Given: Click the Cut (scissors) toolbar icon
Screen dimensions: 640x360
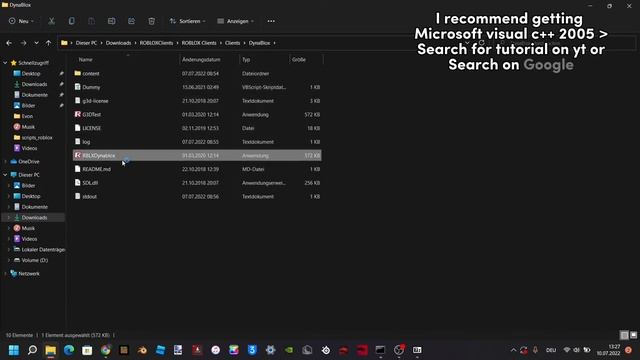Looking at the screenshot, I should 51,21.
